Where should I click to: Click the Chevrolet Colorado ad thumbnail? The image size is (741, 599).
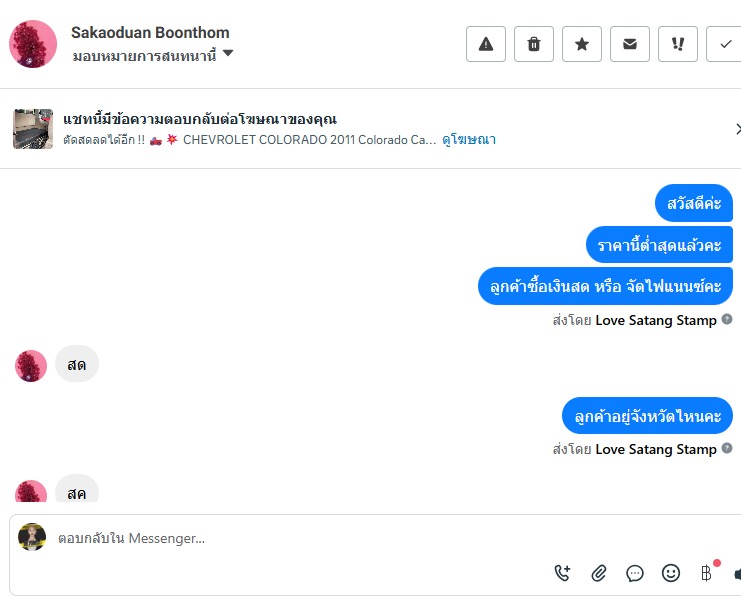tap(33, 129)
